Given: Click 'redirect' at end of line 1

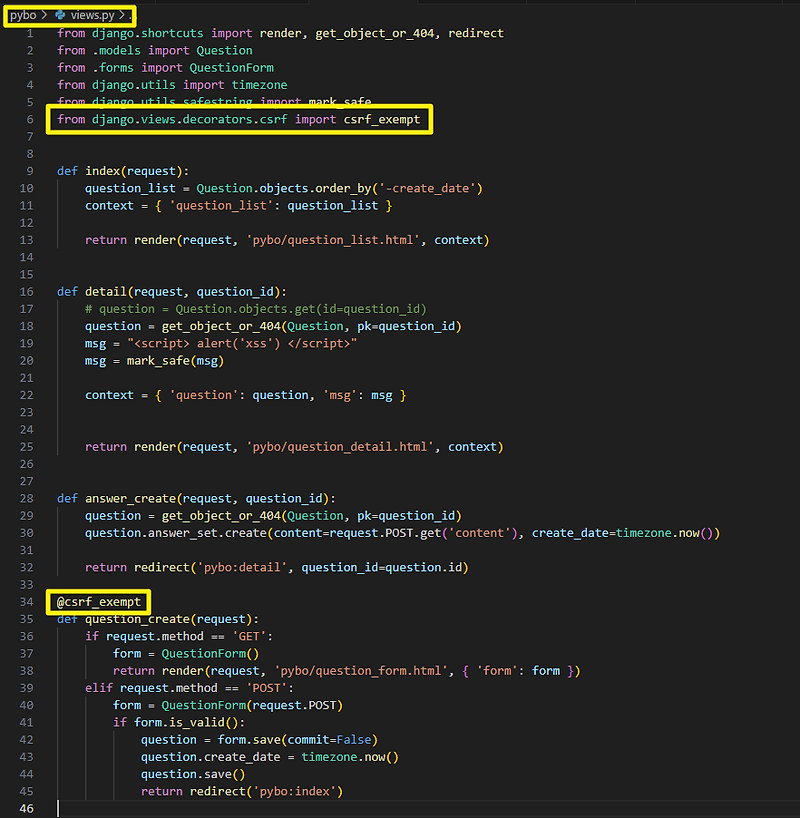Looking at the screenshot, I should [x=476, y=33].
